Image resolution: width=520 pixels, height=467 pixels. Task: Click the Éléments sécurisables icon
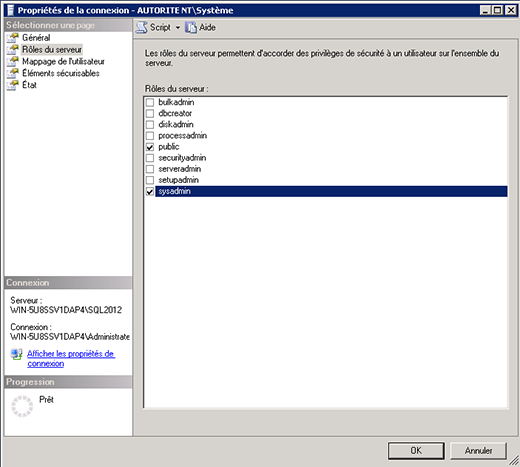[13, 73]
